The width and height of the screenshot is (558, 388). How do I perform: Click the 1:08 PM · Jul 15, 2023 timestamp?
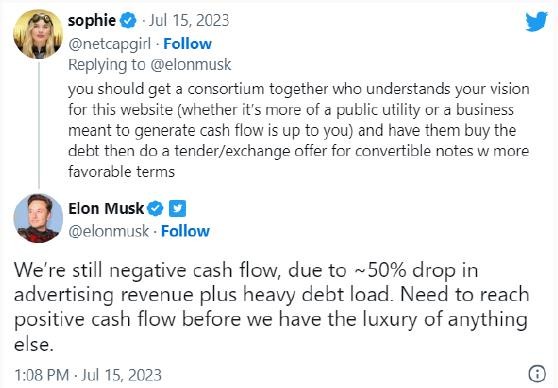[x=88, y=375]
